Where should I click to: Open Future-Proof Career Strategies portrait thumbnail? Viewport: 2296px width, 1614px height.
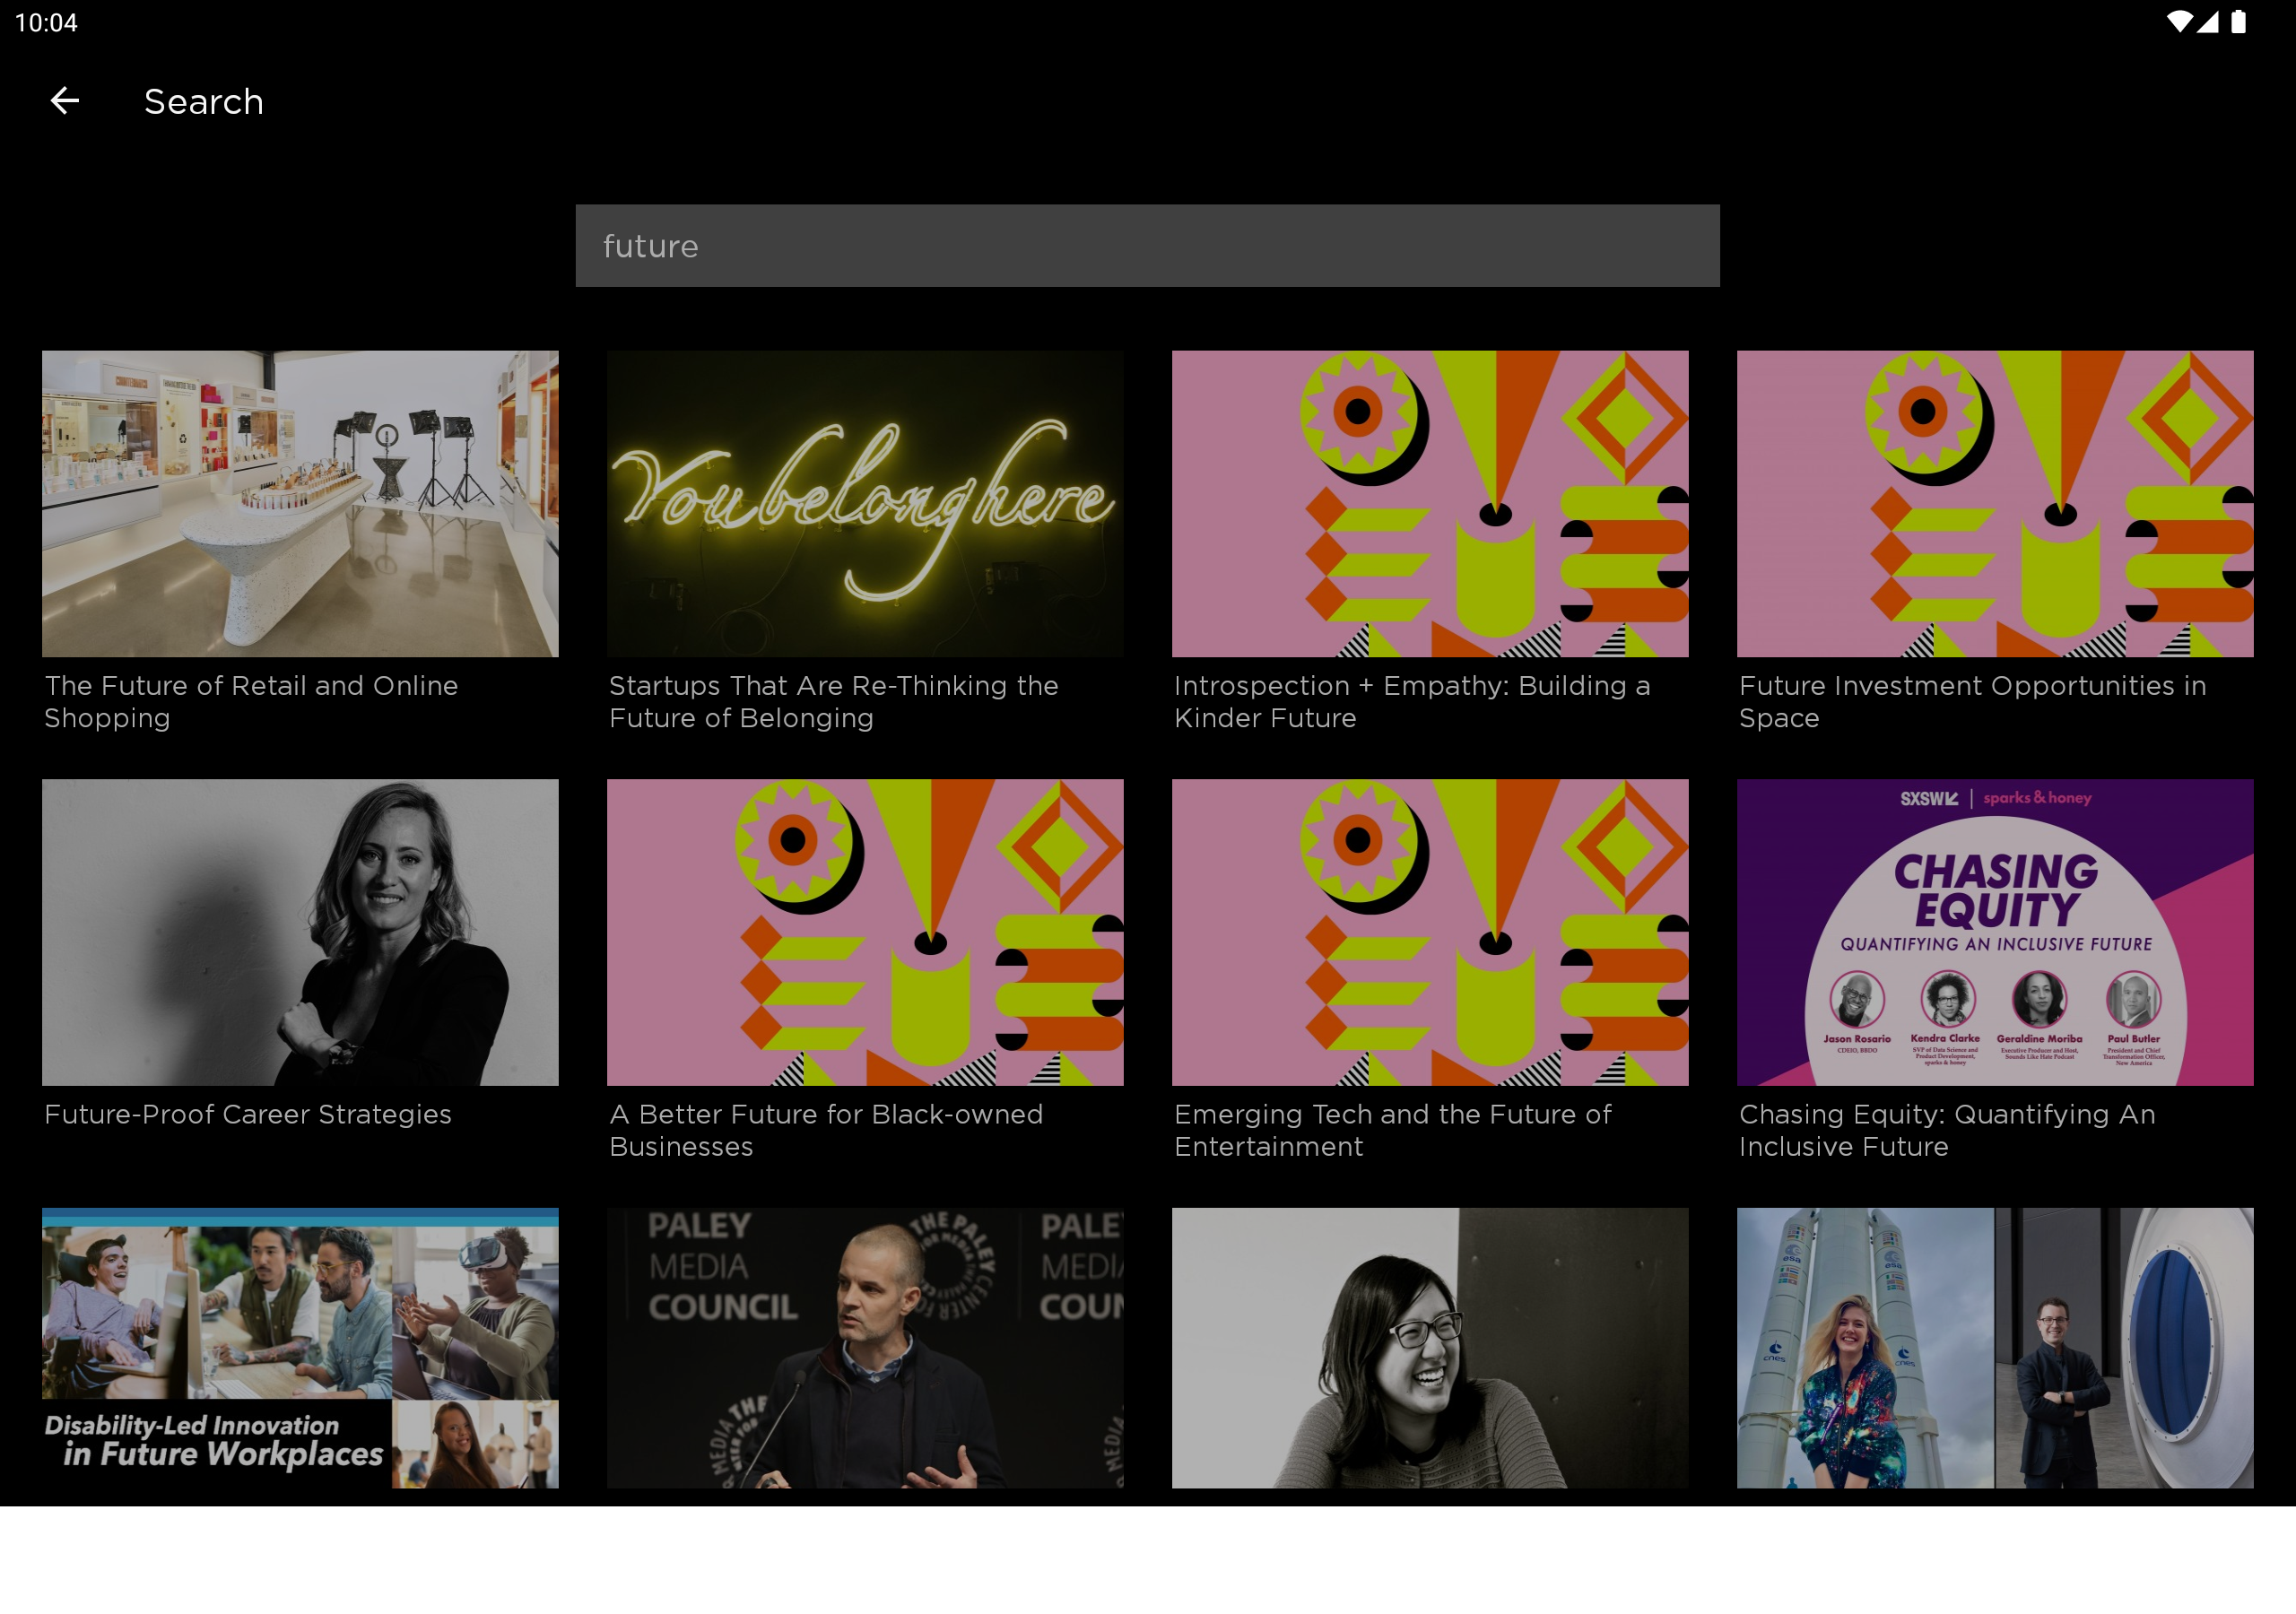click(300, 932)
